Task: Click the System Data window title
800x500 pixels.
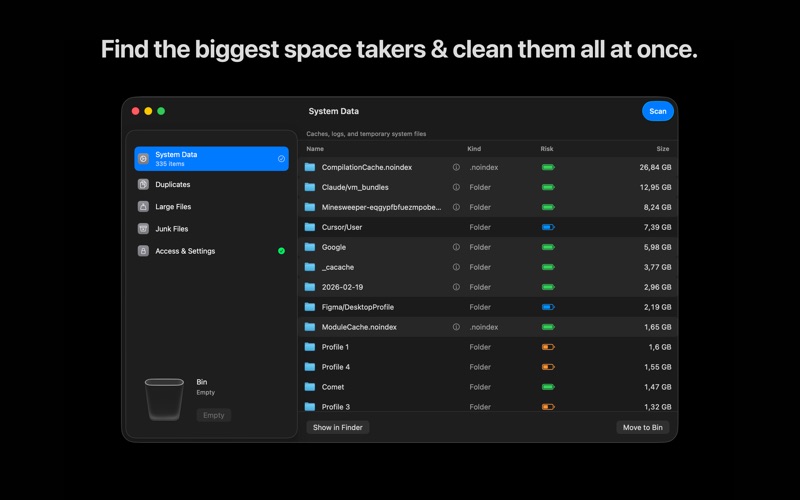Action: (334, 111)
